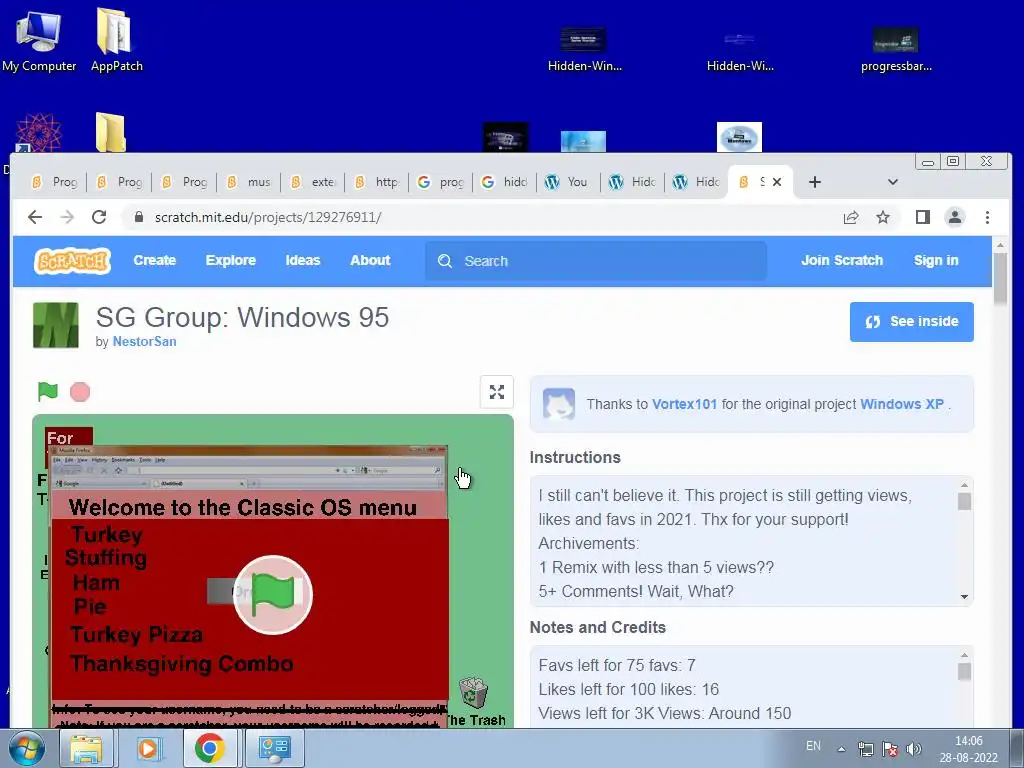Click the red stop button above the player
This screenshot has height=768, width=1024.
(x=80, y=392)
